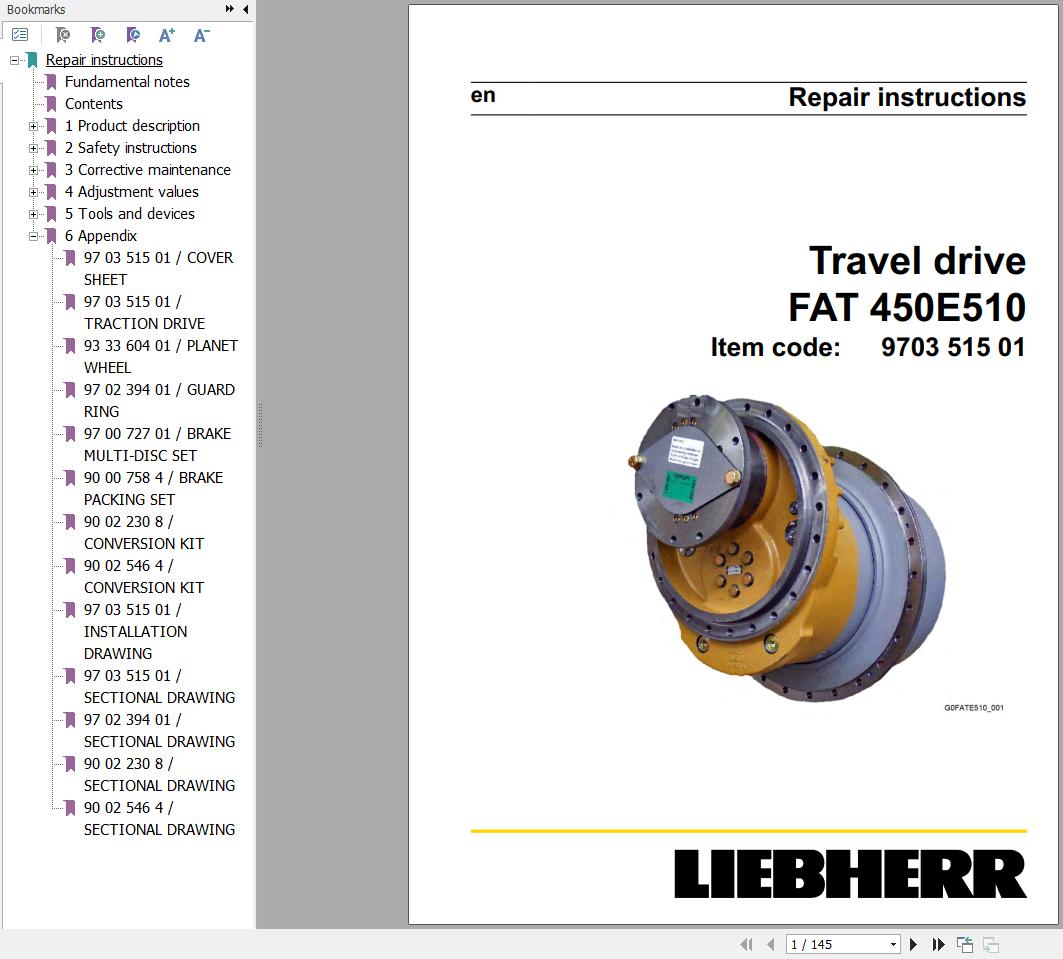Jump to the last page

tap(938, 944)
